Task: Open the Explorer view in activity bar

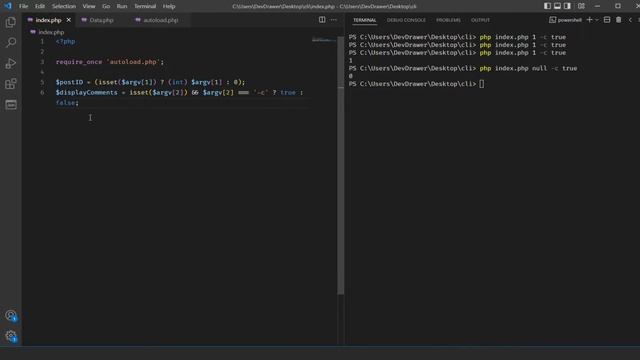Action: click(11, 22)
